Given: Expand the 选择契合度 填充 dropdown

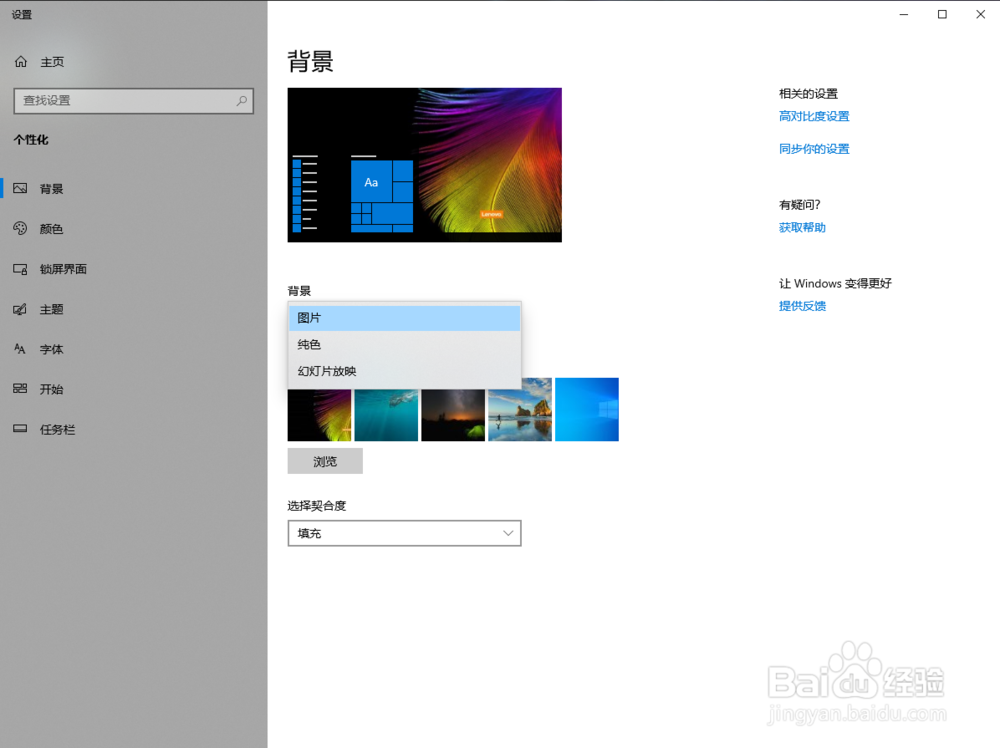Looking at the screenshot, I should pyautogui.click(x=404, y=533).
